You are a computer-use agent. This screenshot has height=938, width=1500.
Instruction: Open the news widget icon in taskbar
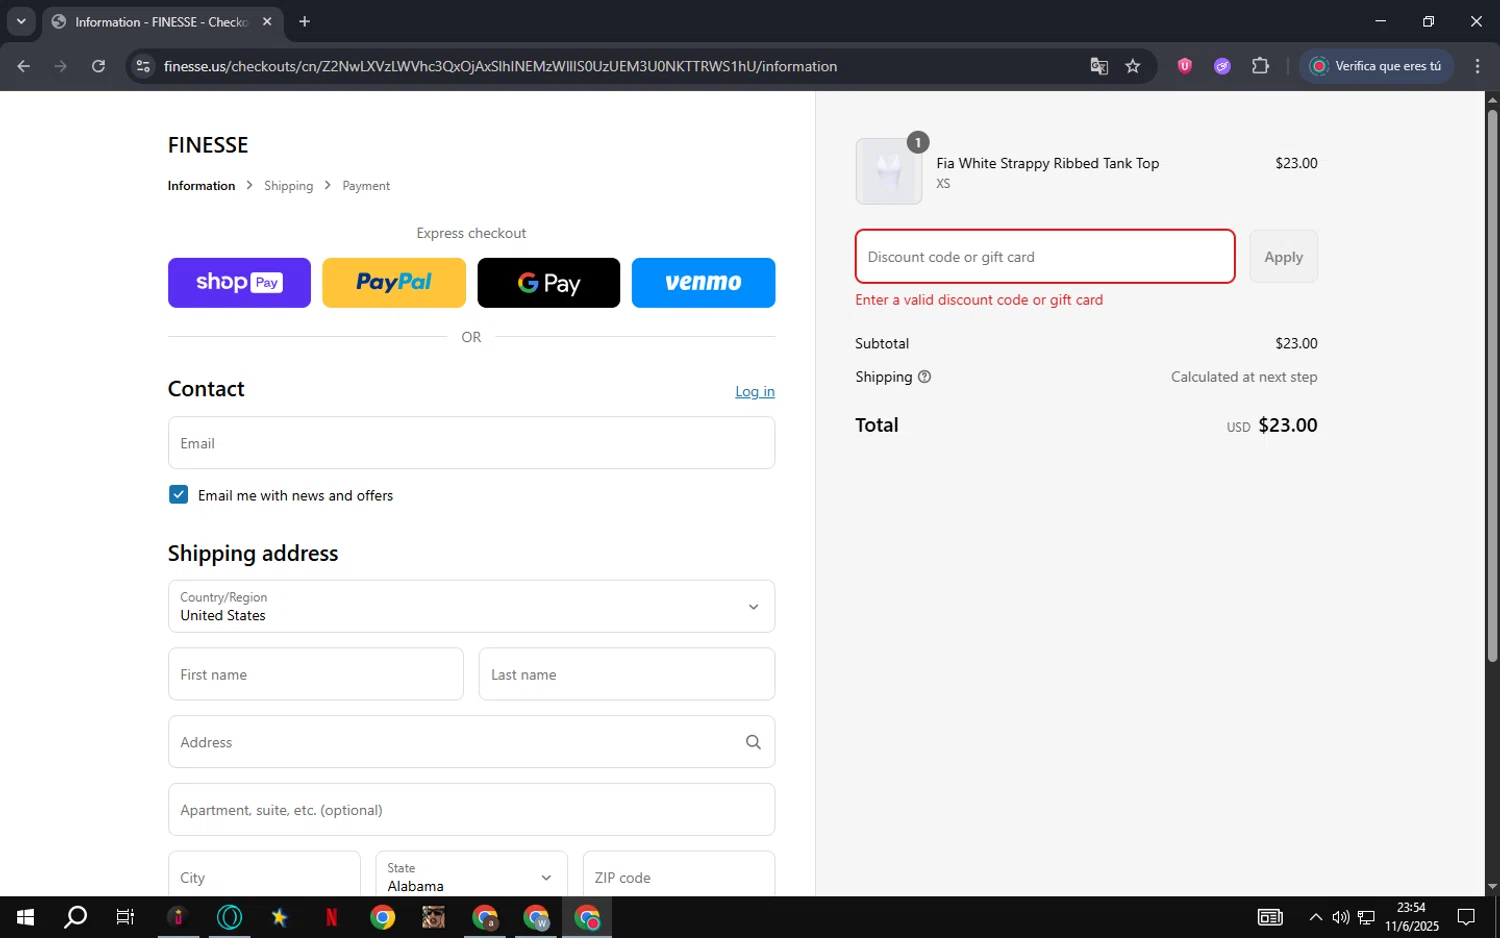[1270, 917]
